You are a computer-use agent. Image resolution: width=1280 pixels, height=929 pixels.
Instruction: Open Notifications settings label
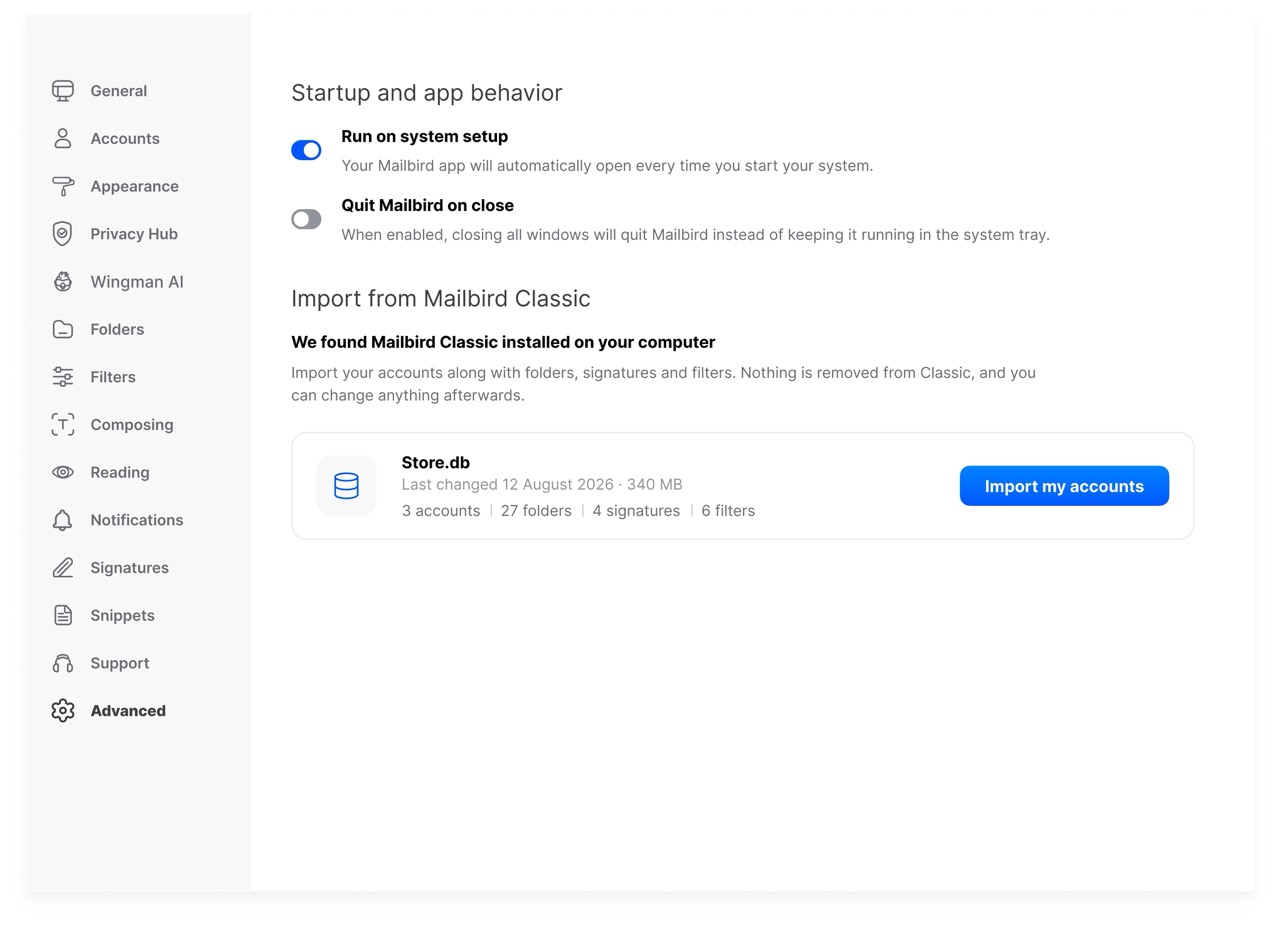[137, 520]
